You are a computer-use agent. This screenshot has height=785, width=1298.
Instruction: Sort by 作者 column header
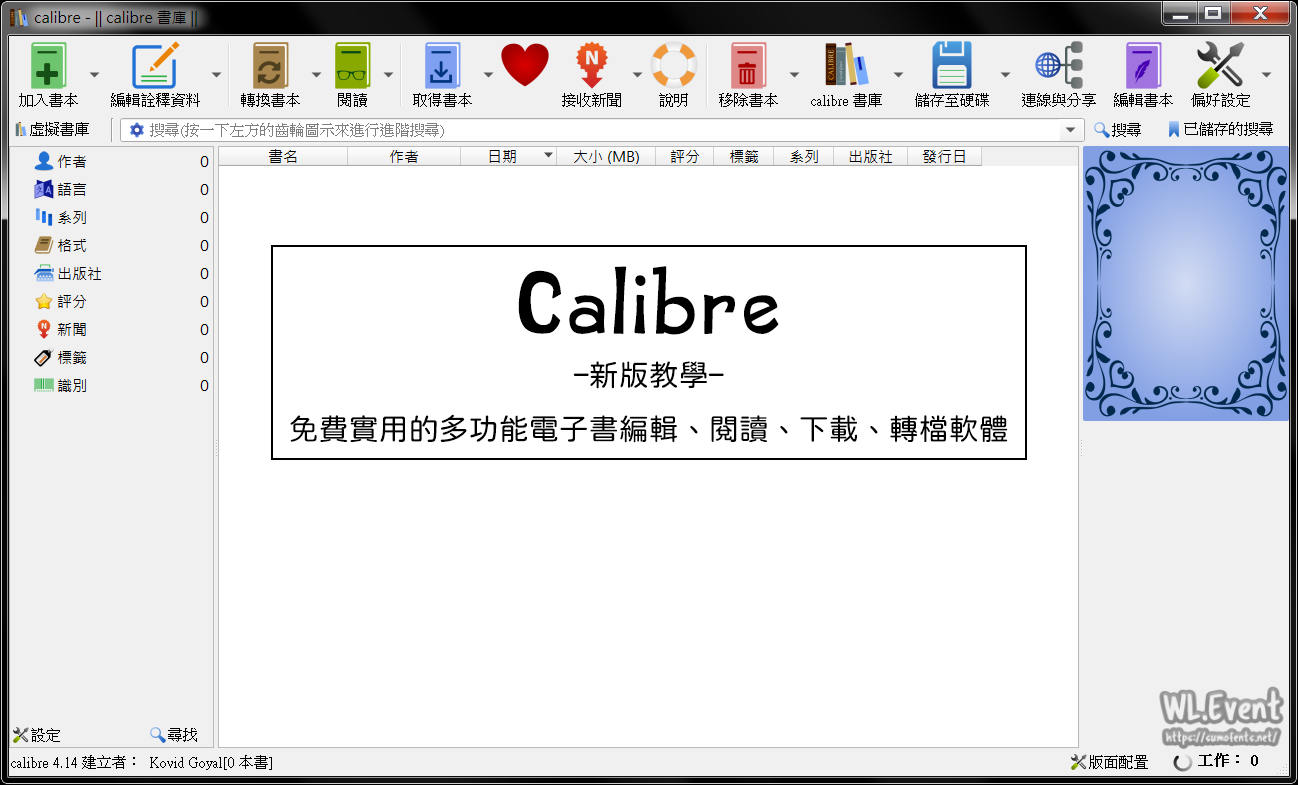404,156
